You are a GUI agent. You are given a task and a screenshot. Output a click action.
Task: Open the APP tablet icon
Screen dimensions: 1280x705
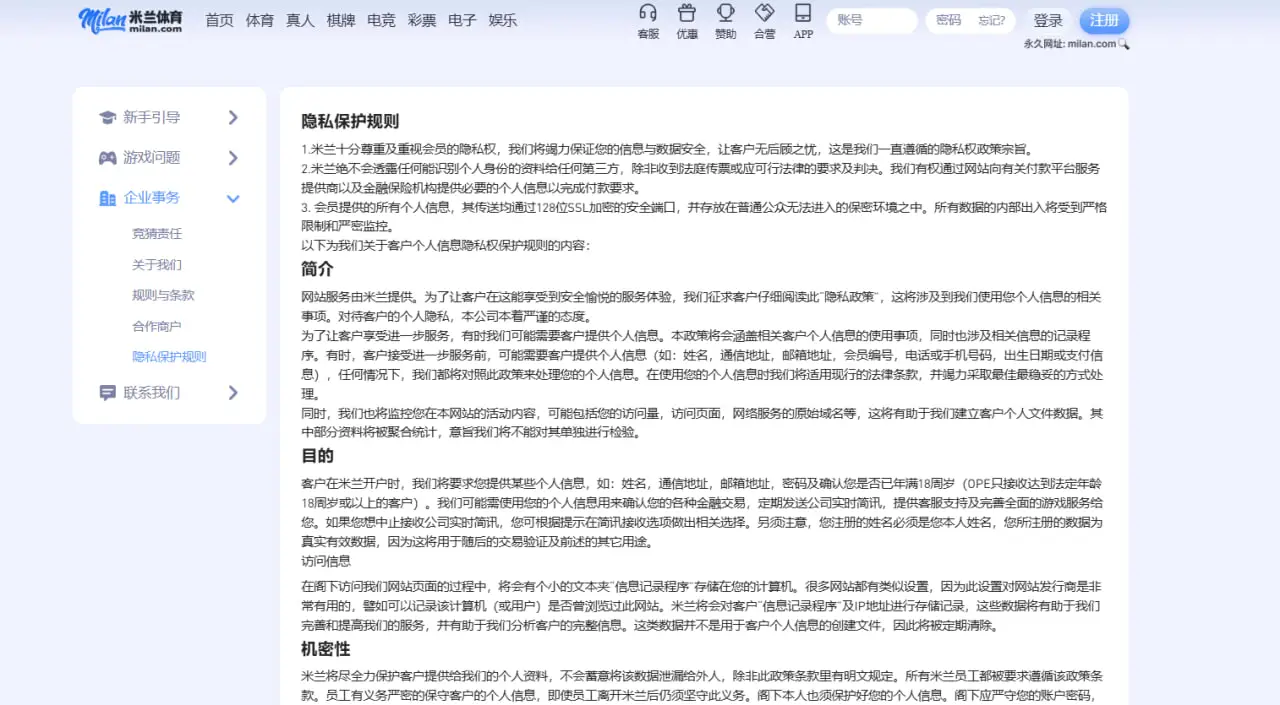pyautogui.click(x=803, y=14)
